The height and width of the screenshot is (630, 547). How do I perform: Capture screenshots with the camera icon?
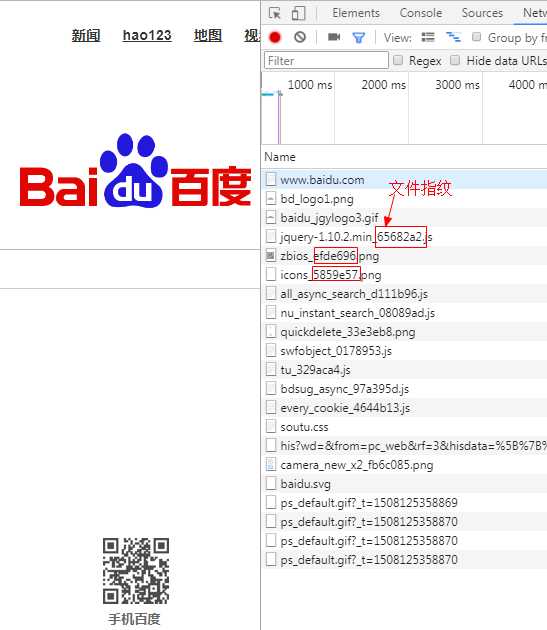coord(334,37)
